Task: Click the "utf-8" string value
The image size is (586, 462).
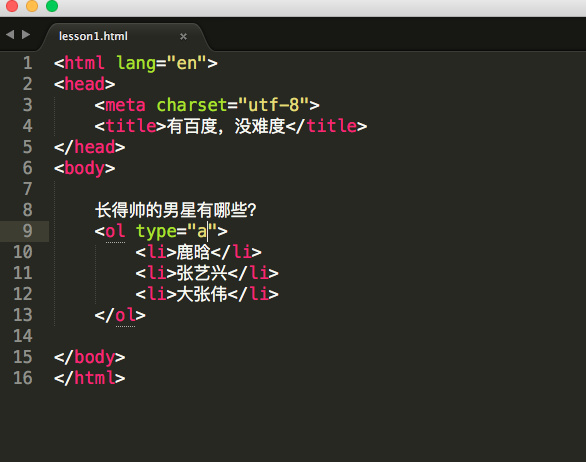Action: pos(274,105)
